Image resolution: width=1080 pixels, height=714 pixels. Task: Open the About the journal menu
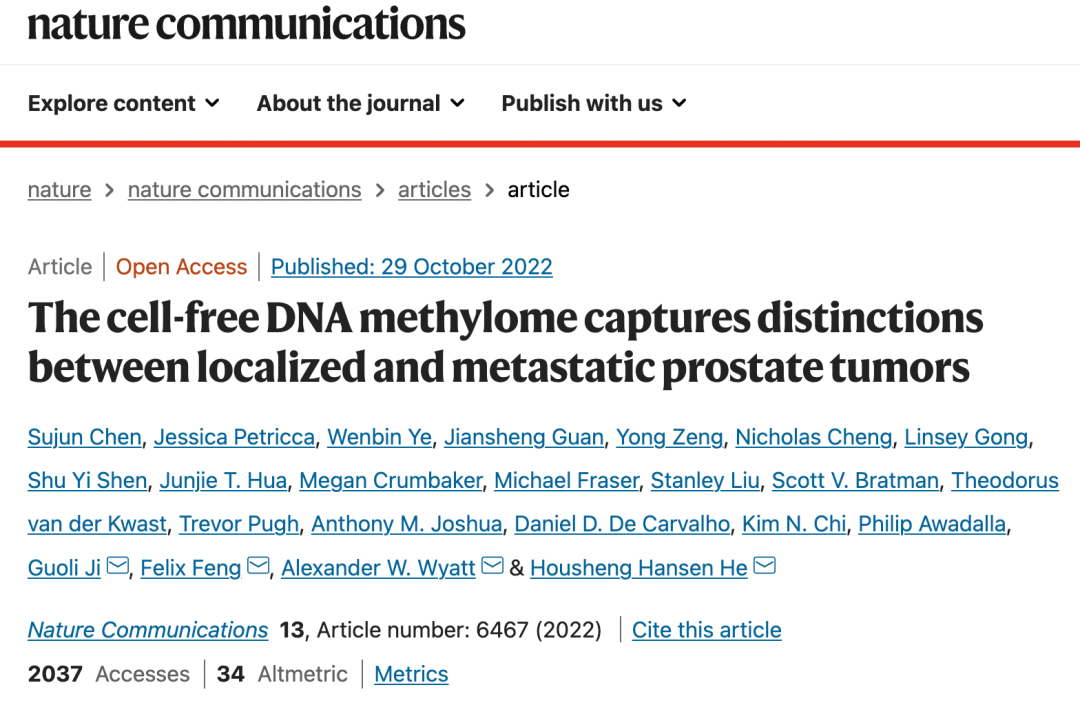click(360, 103)
